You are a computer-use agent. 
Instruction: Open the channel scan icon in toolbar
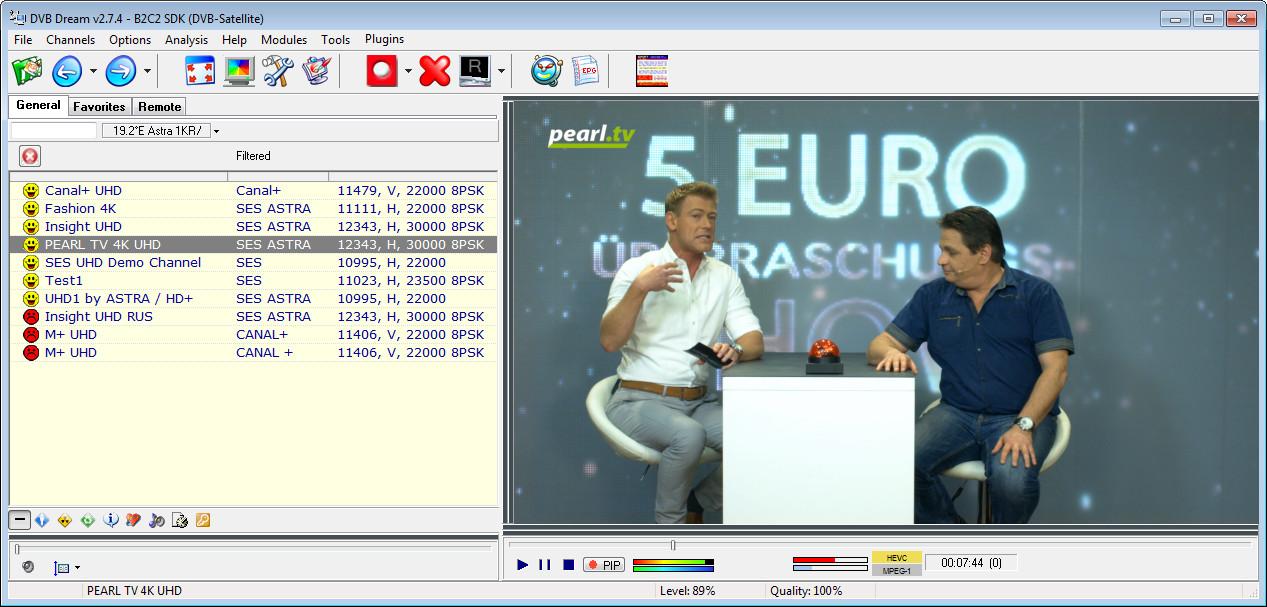tap(27, 71)
